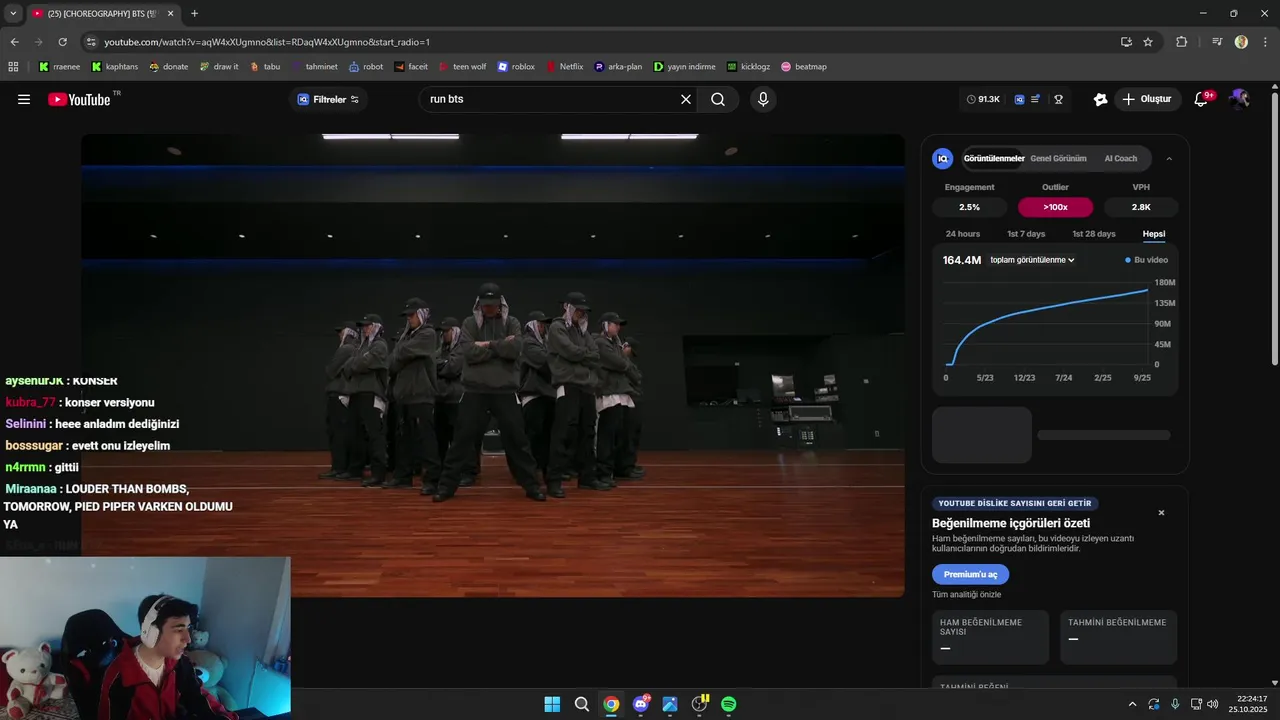Click the views growth line chart
Image resolution: width=1280 pixels, height=720 pixels.
(1047, 326)
